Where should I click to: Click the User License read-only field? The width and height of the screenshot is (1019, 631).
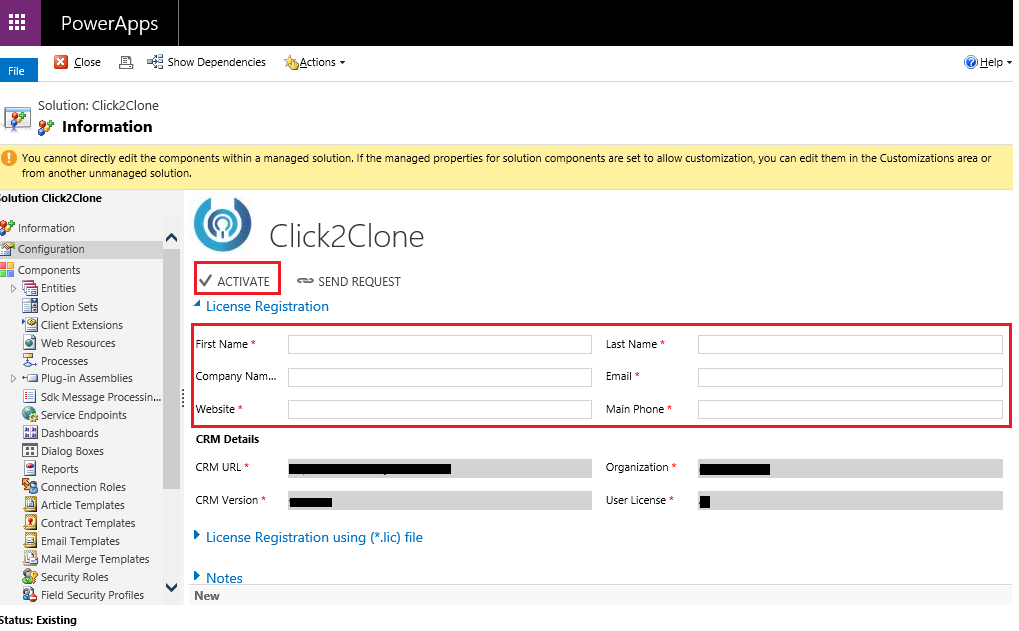click(850, 500)
